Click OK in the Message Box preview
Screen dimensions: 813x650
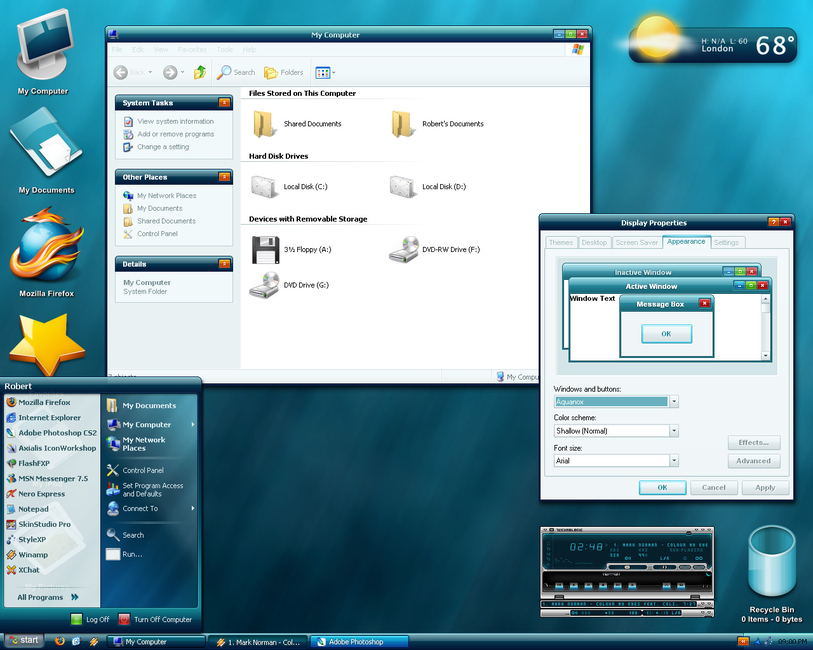(666, 334)
